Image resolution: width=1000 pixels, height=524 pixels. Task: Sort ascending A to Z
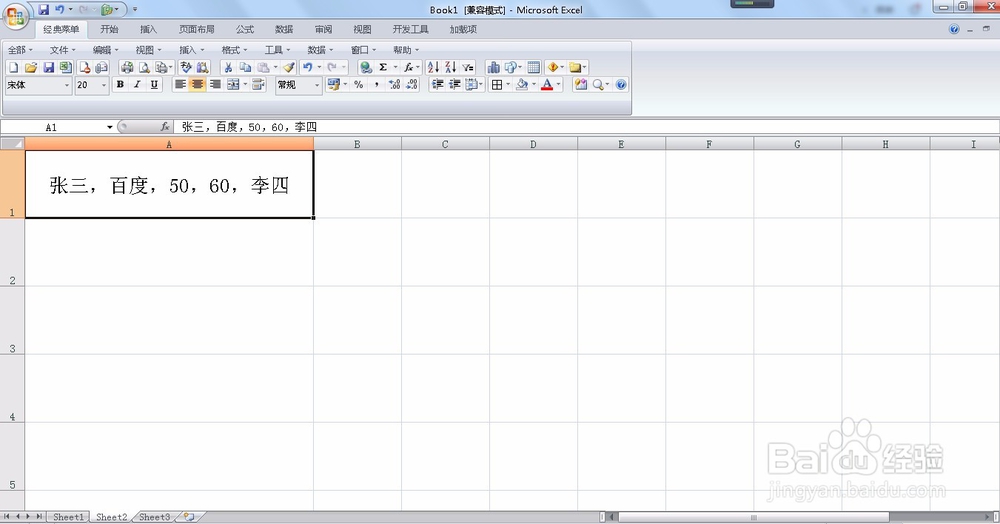click(433, 67)
